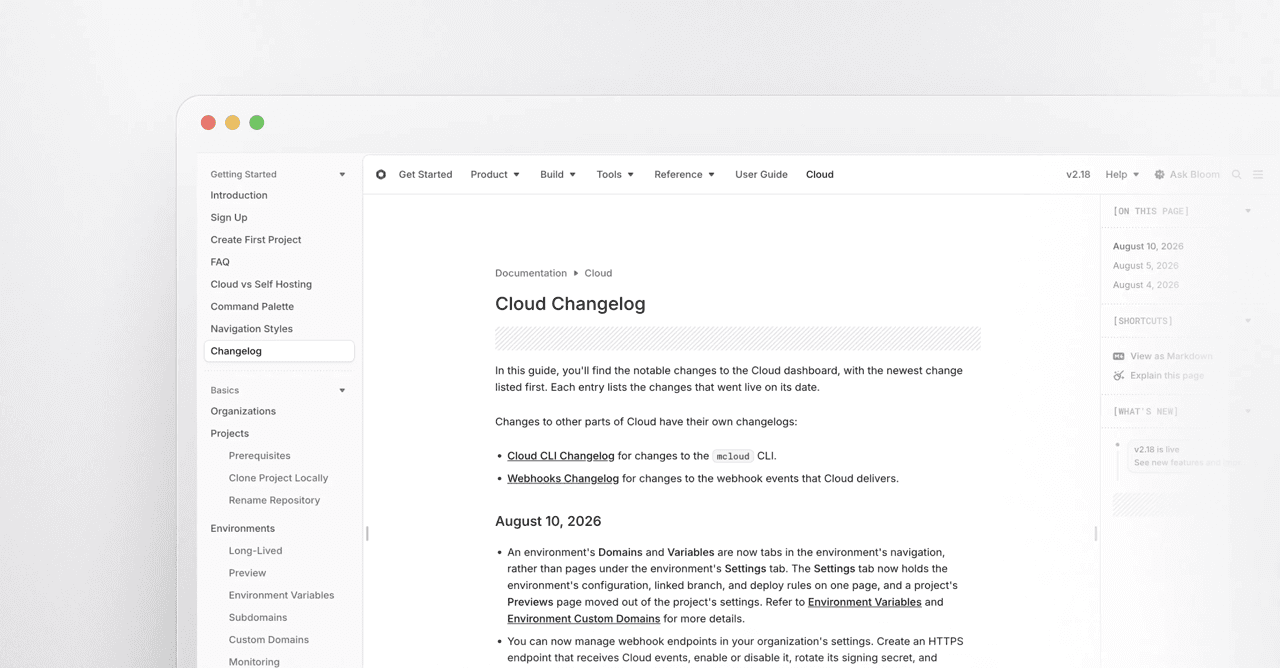
Task: Open Environment Variables sidebar sub-page
Action: [x=281, y=595]
